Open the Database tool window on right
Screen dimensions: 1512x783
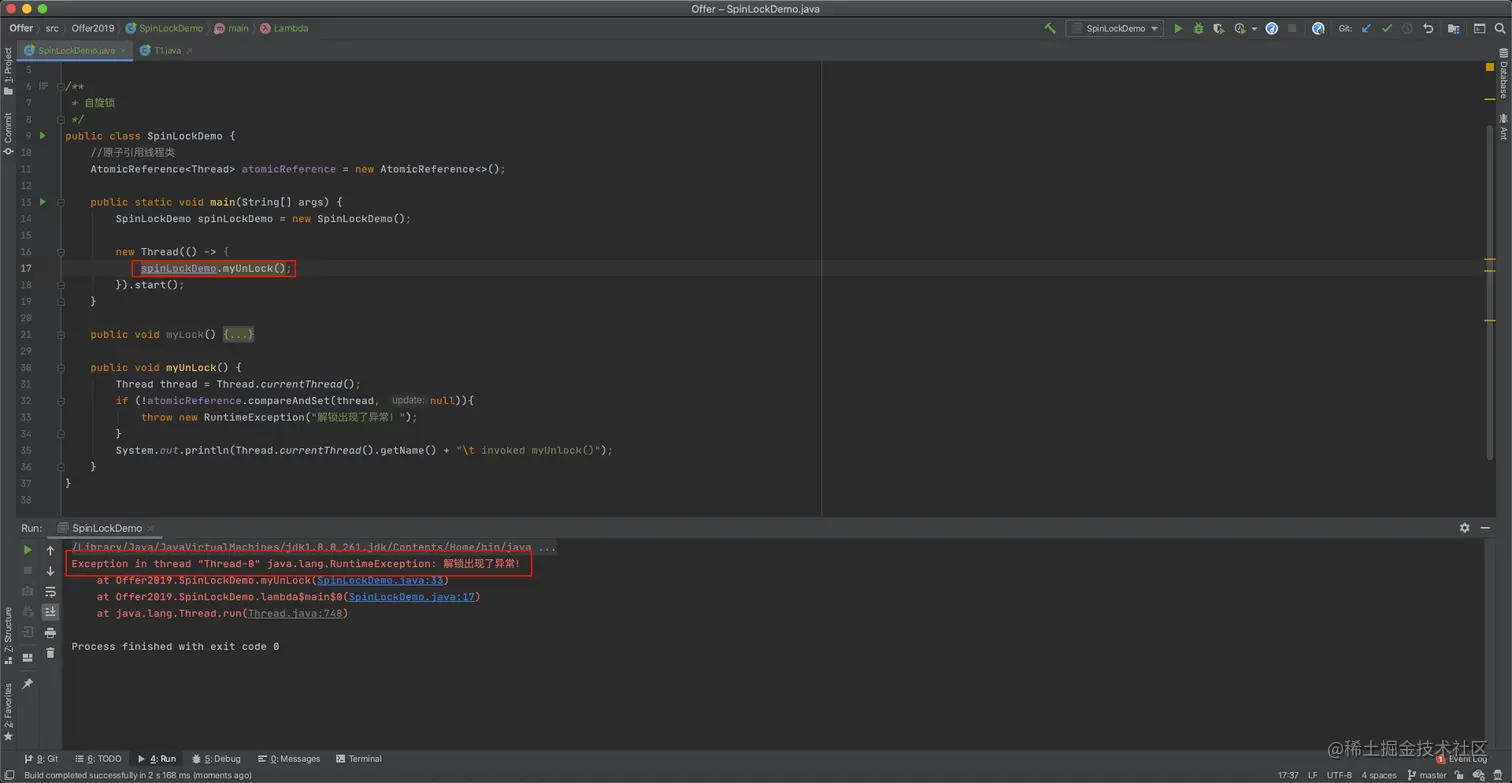tap(1503, 73)
